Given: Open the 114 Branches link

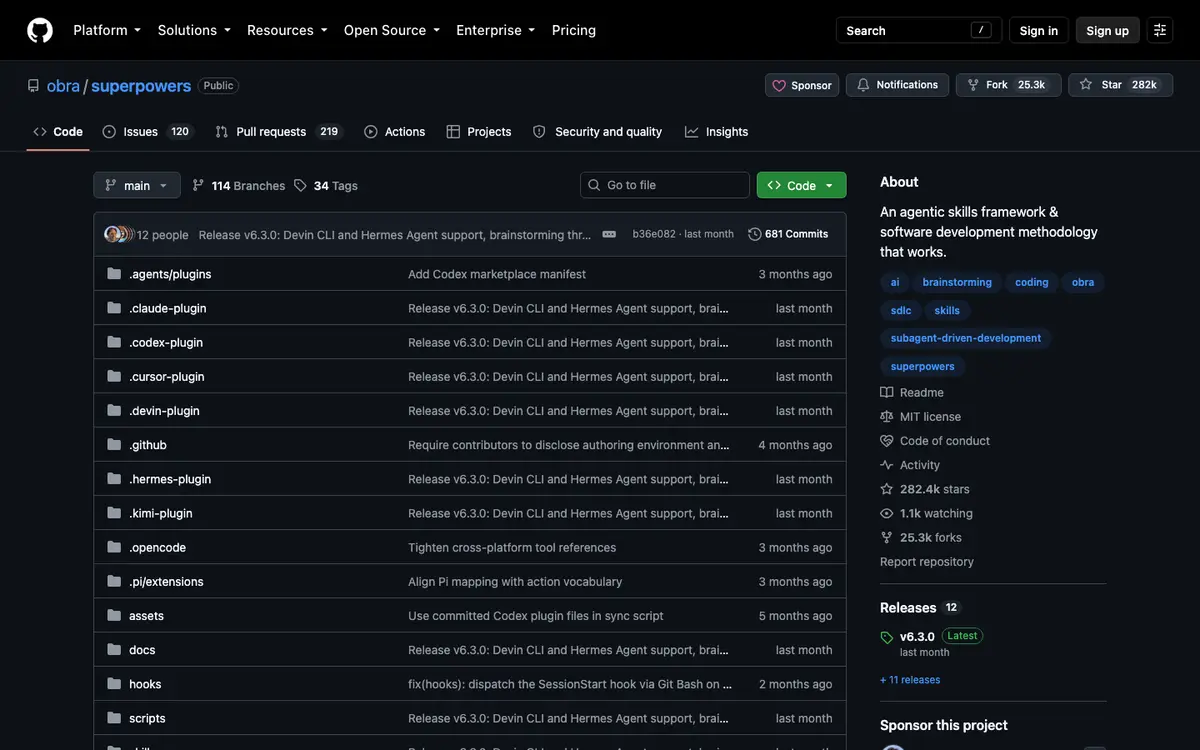Looking at the screenshot, I should tap(238, 185).
